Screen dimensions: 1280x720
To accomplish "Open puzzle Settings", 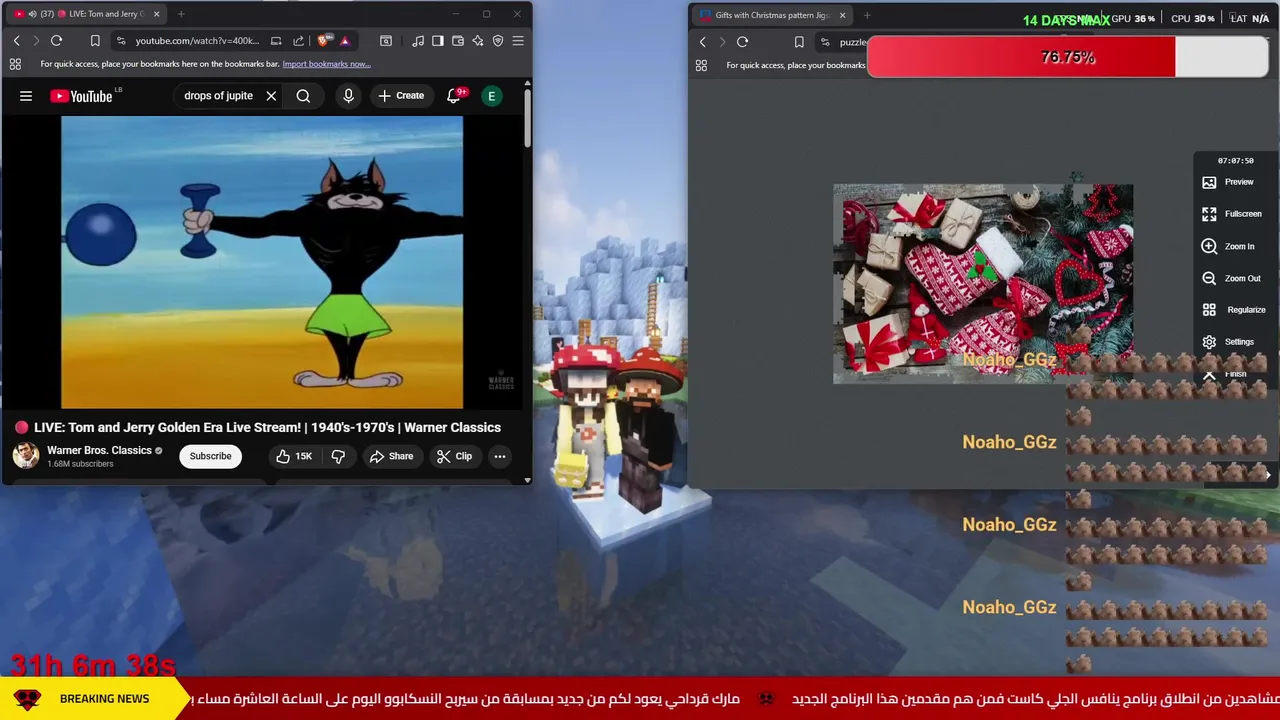I will (x=1230, y=342).
